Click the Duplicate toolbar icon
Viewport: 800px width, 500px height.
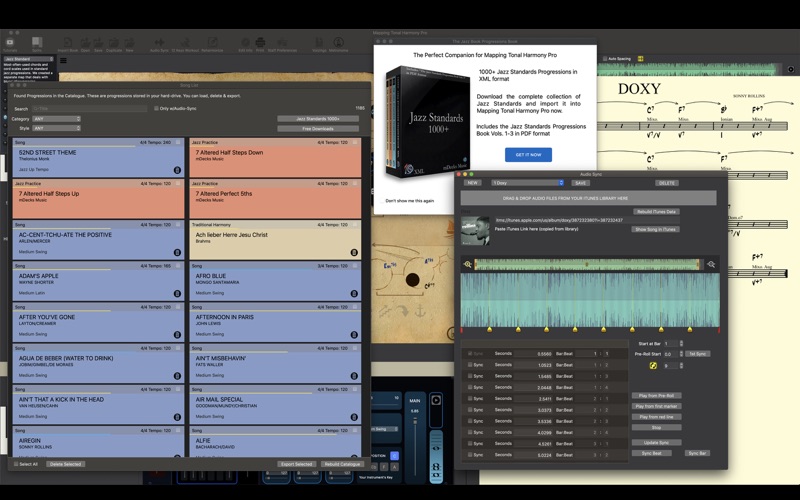pos(114,43)
